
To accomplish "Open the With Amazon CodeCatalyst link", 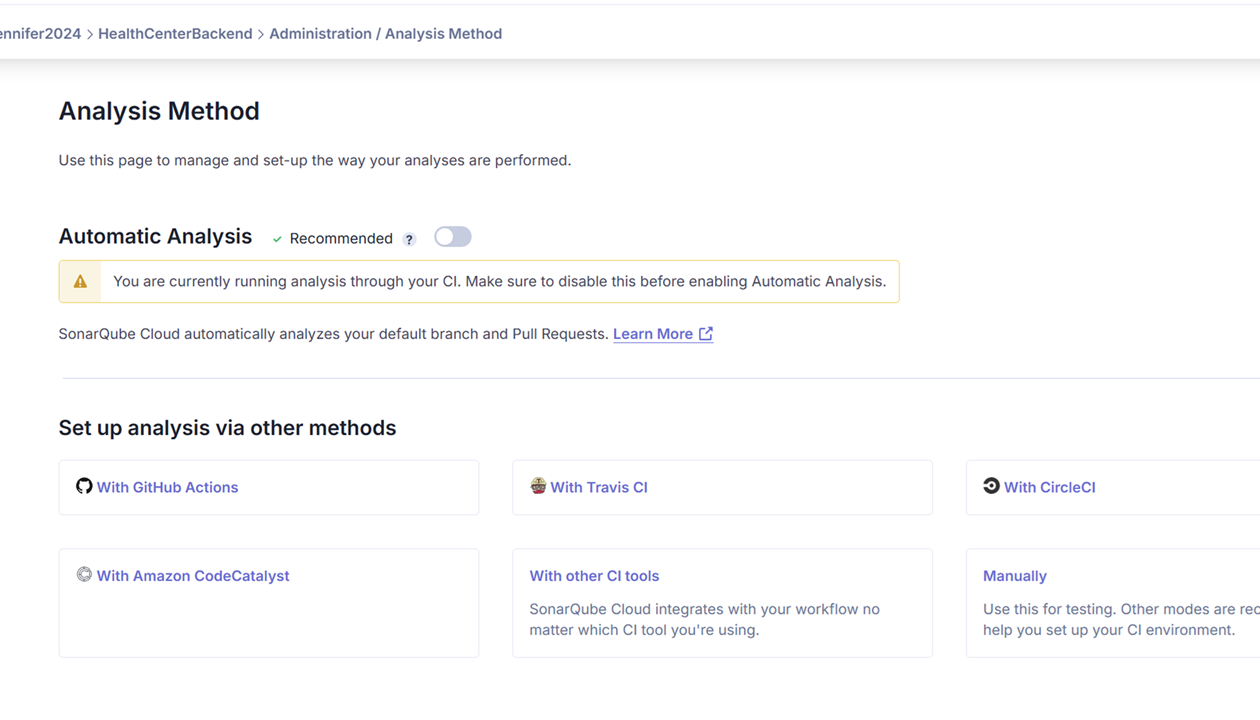I will [x=193, y=576].
